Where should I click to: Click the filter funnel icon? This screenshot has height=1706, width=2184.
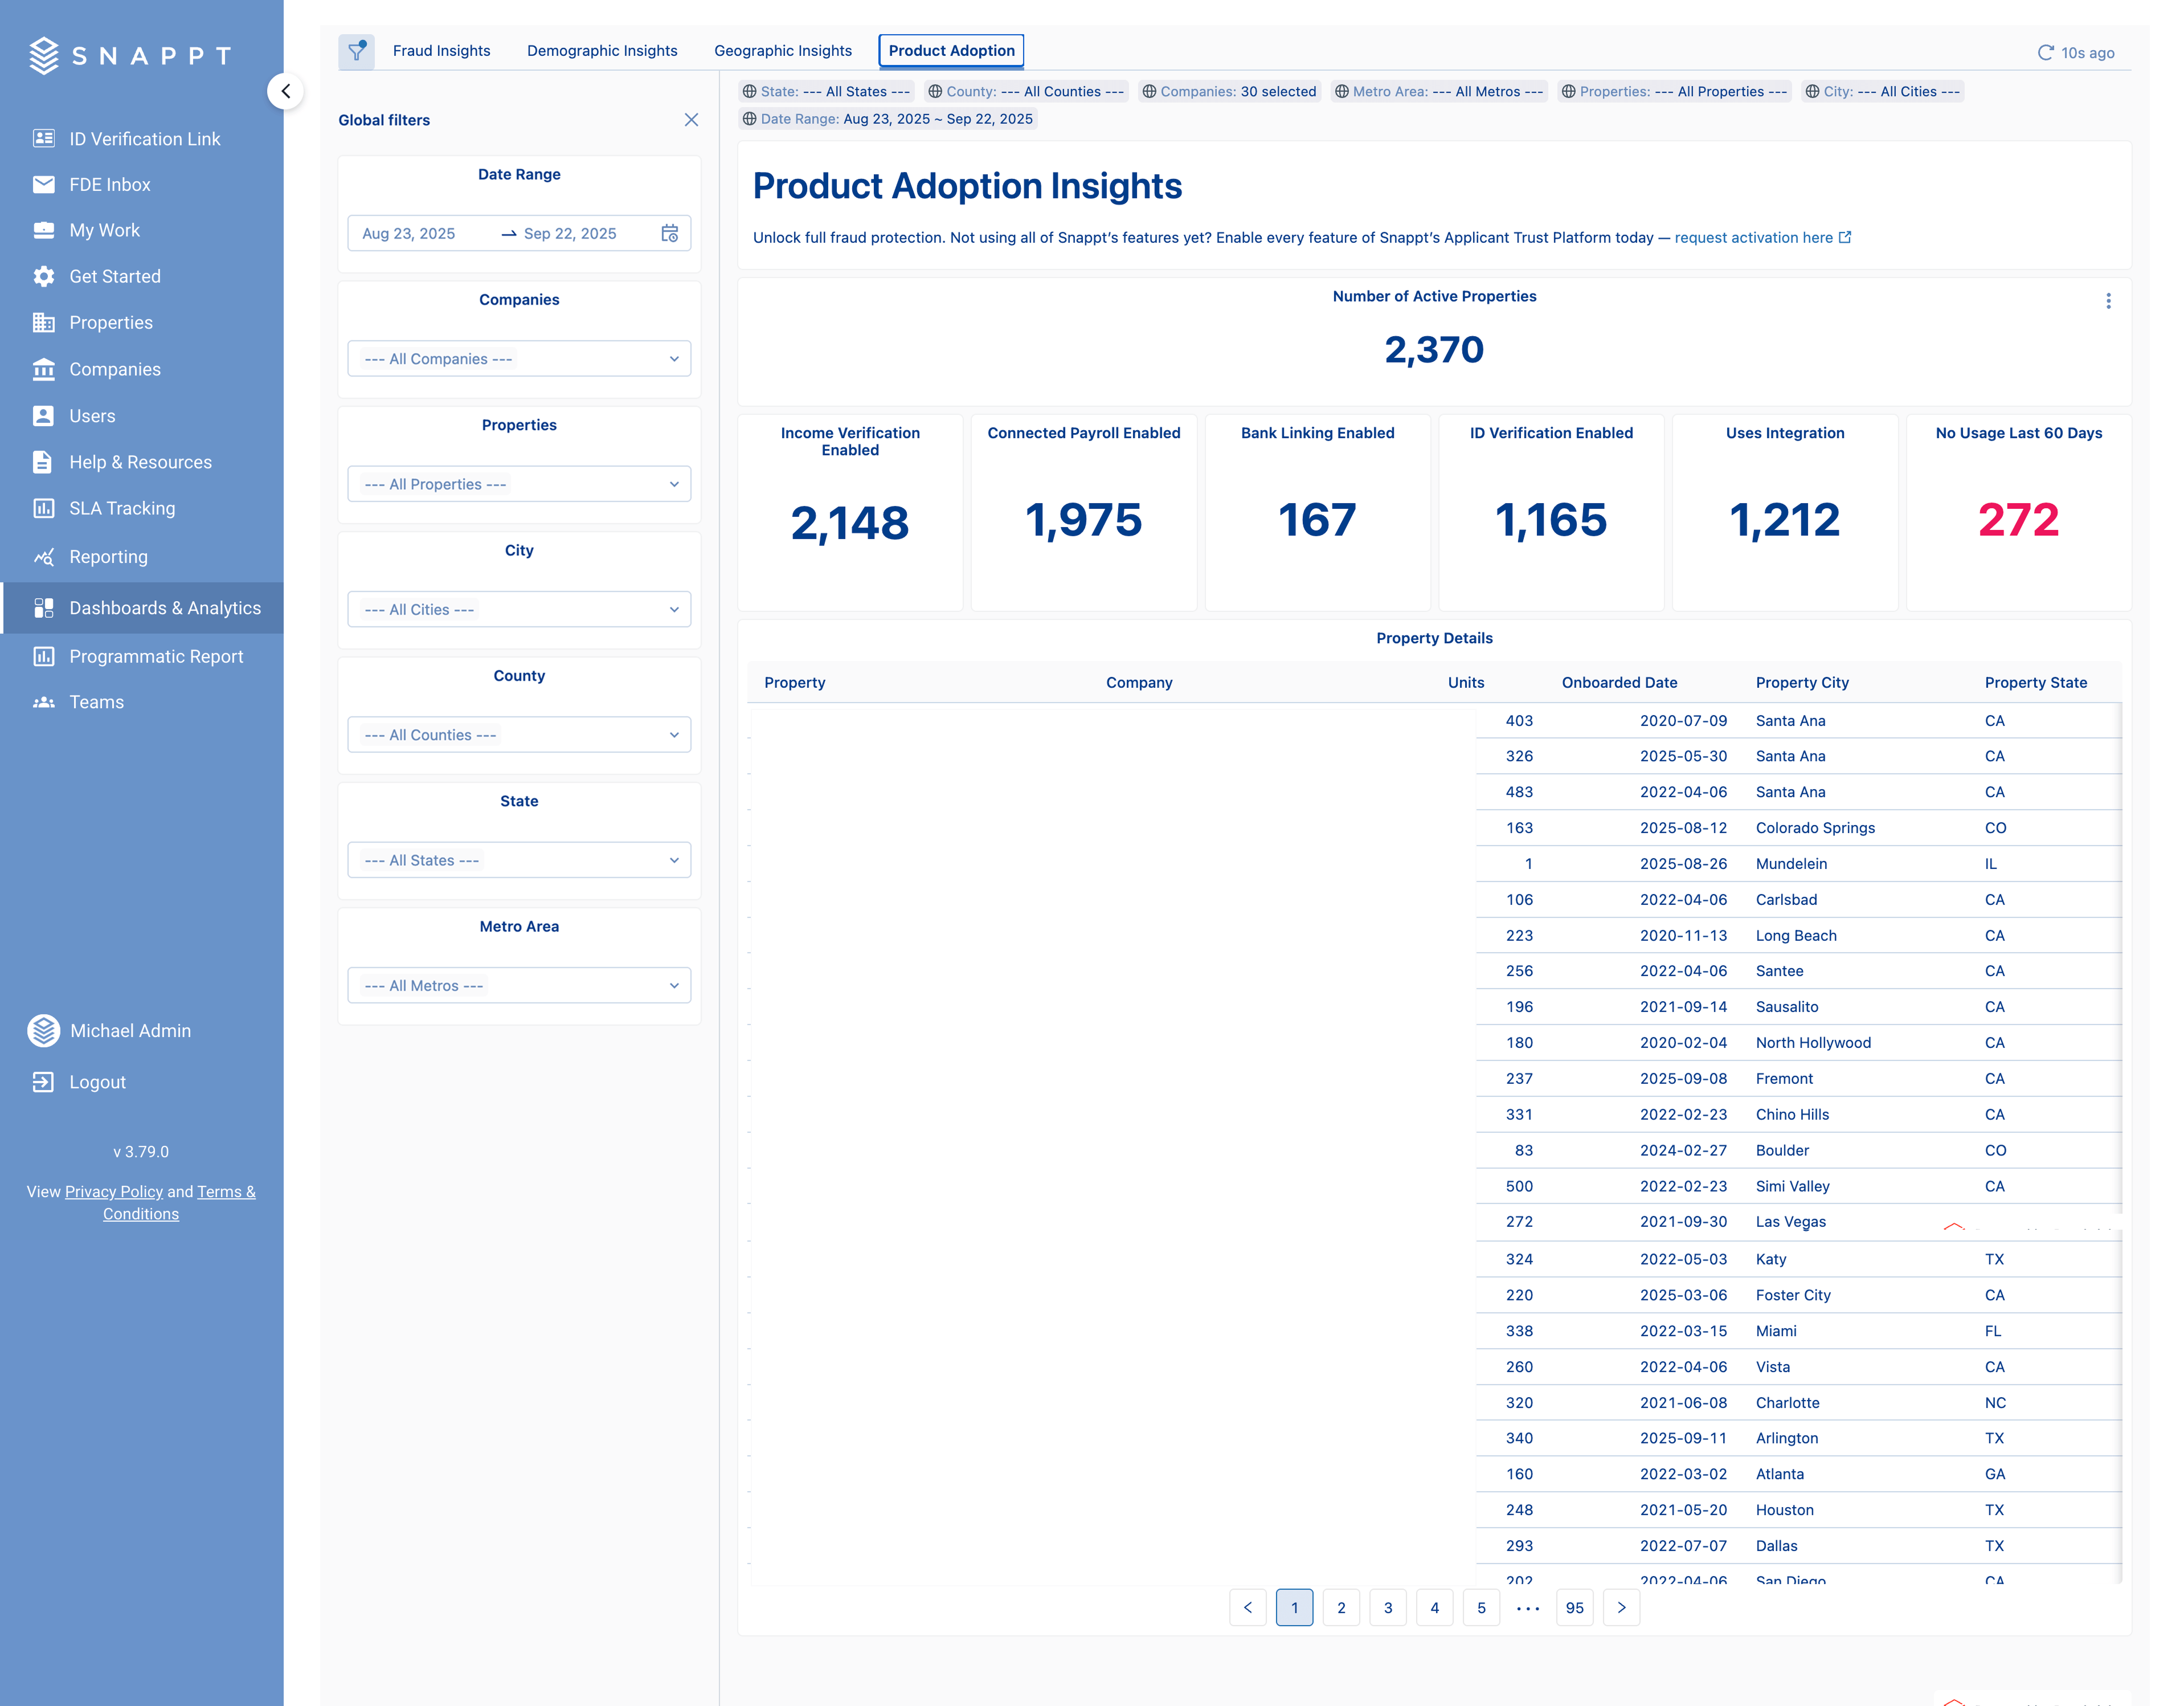click(x=356, y=51)
